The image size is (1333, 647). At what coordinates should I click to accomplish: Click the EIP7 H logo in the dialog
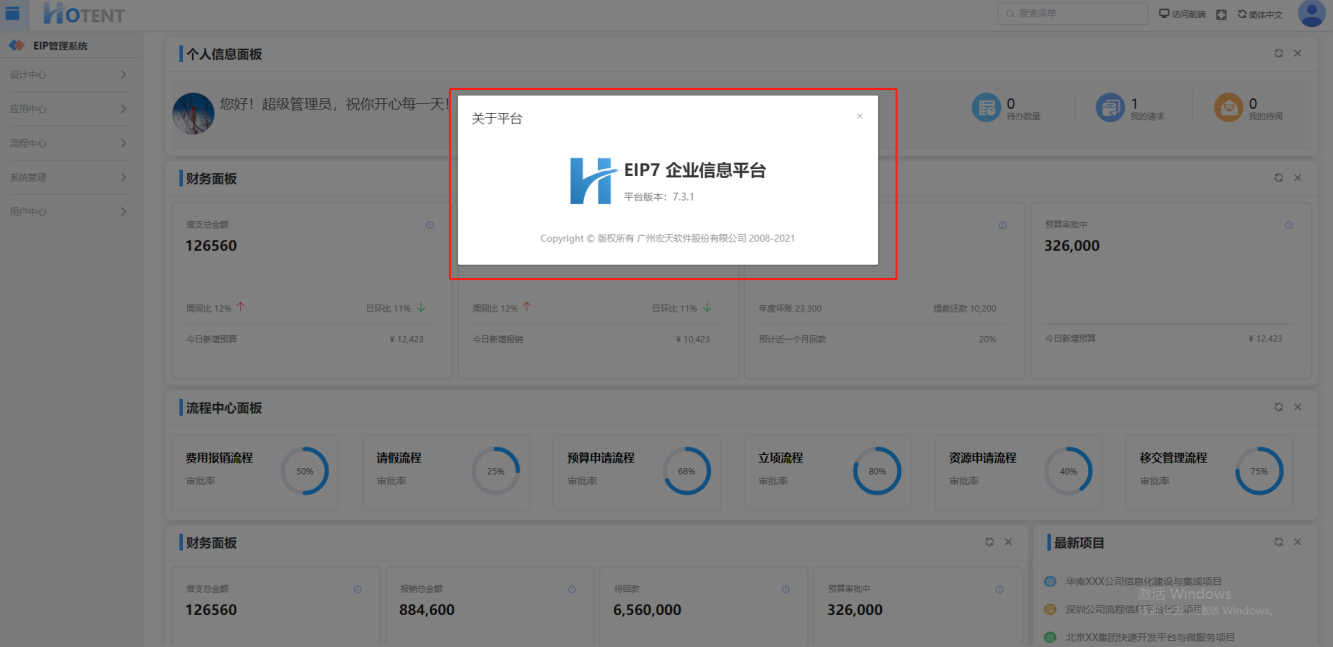pyautogui.click(x=594, y=181)
